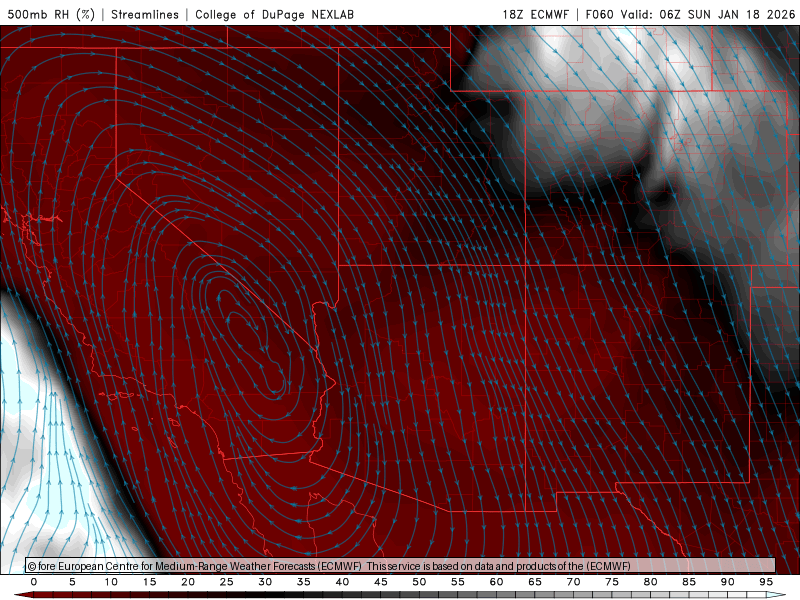Click the "18Z ECMWF" model run label
The image size is (800, 600).
click(536, 14)
